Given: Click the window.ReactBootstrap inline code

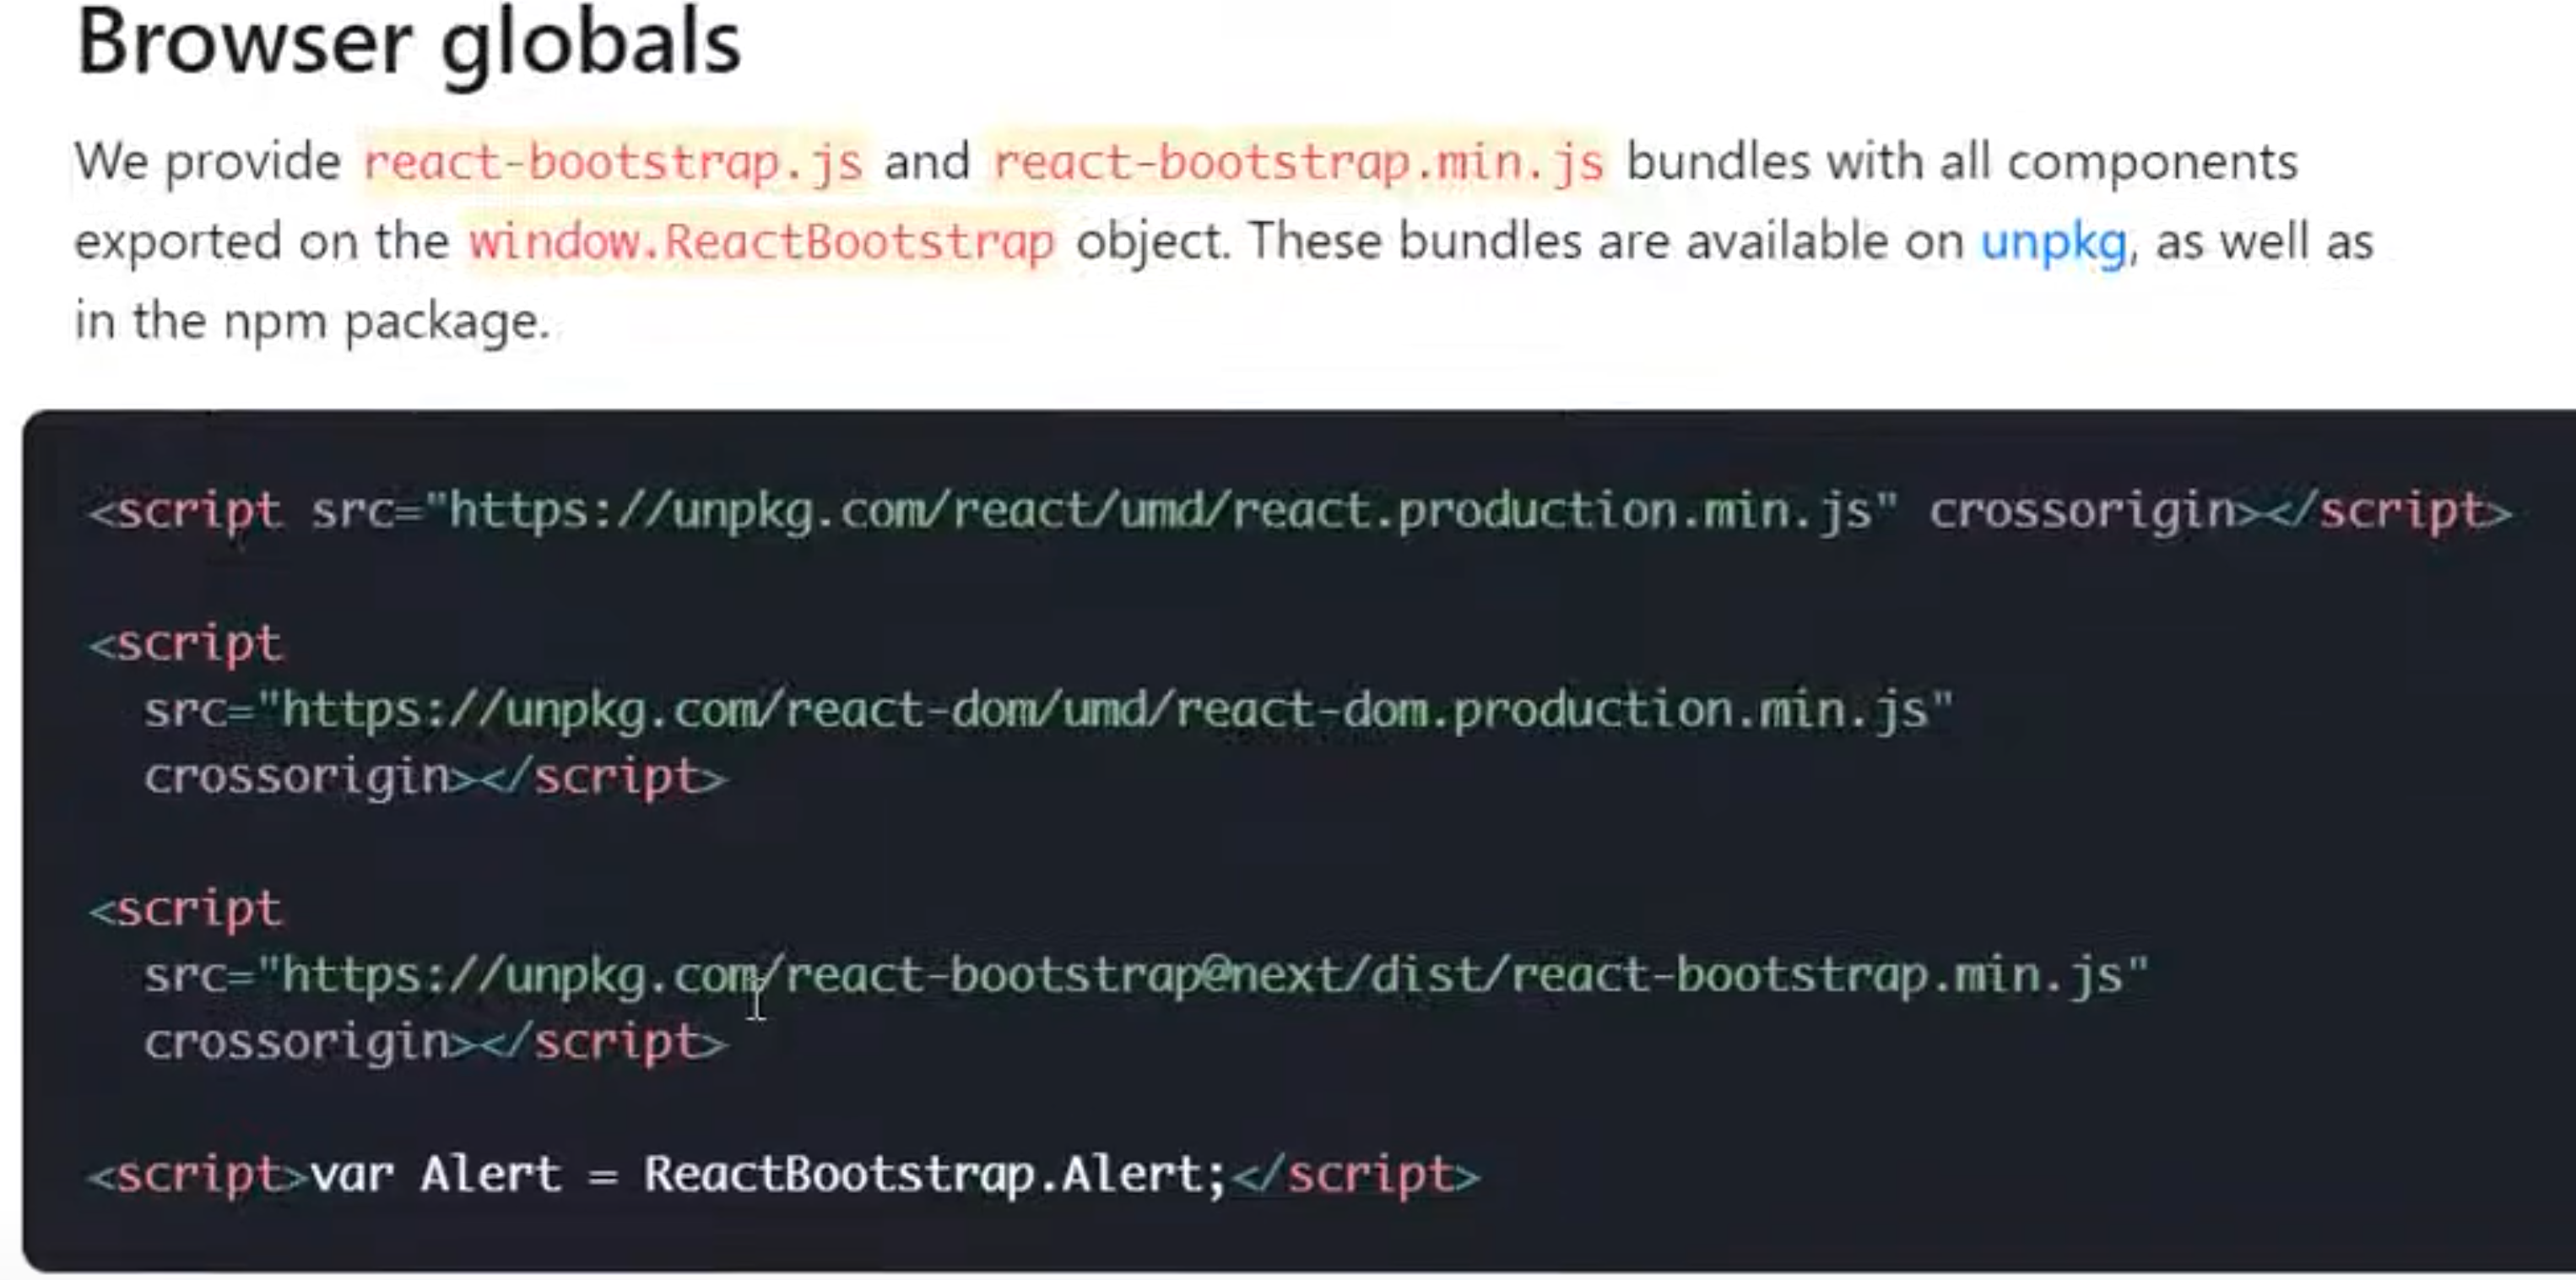Looking at the screenshot, I should pos(762,242).
